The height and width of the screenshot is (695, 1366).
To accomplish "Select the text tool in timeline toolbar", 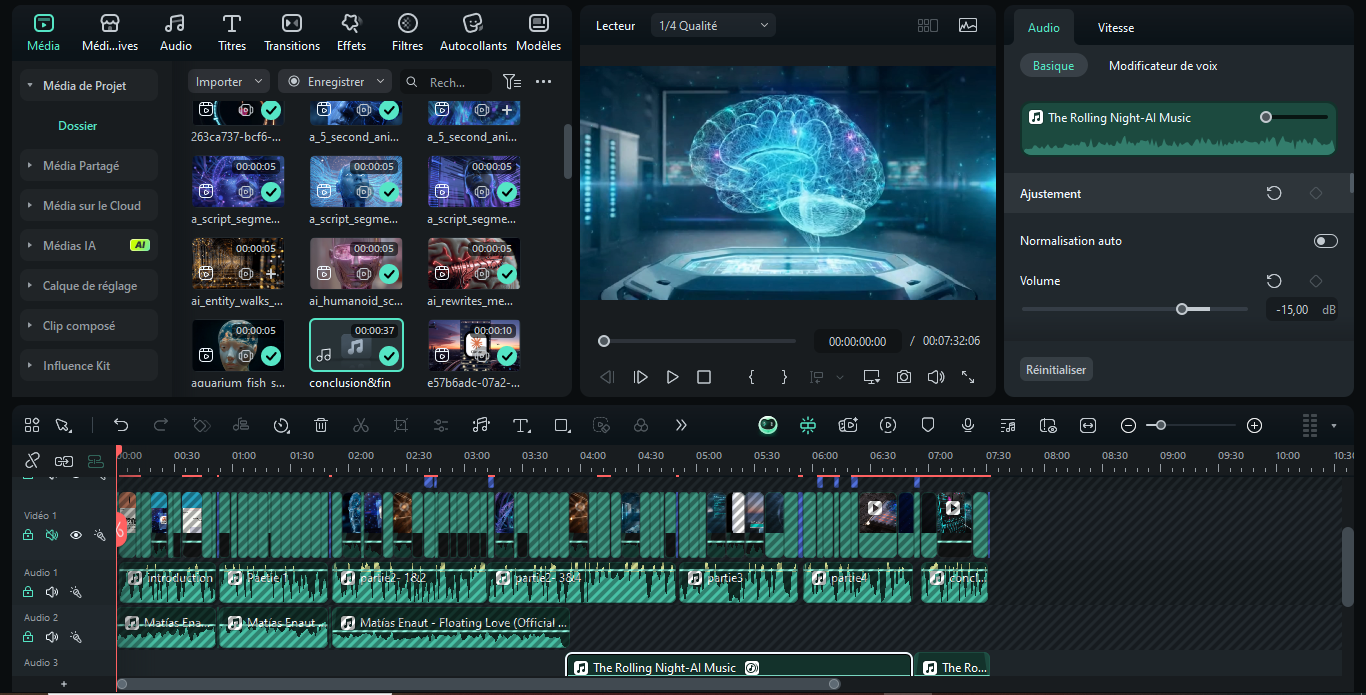I will [521, 425].
